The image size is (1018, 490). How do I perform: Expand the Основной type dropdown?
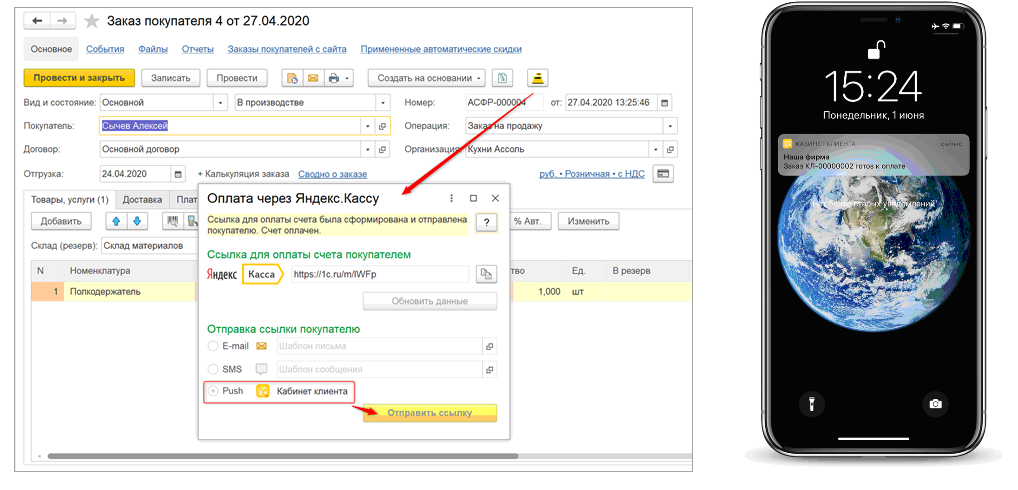pos(221,103)
